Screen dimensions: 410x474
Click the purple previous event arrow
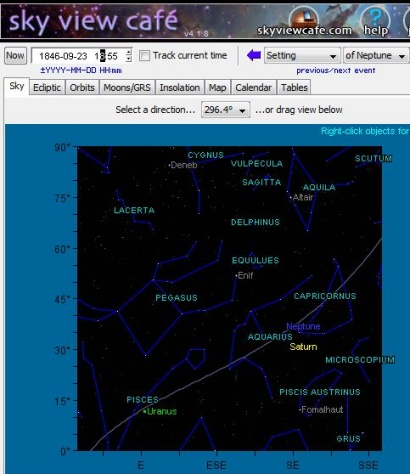pyautogui.click(x=254, y=55)
